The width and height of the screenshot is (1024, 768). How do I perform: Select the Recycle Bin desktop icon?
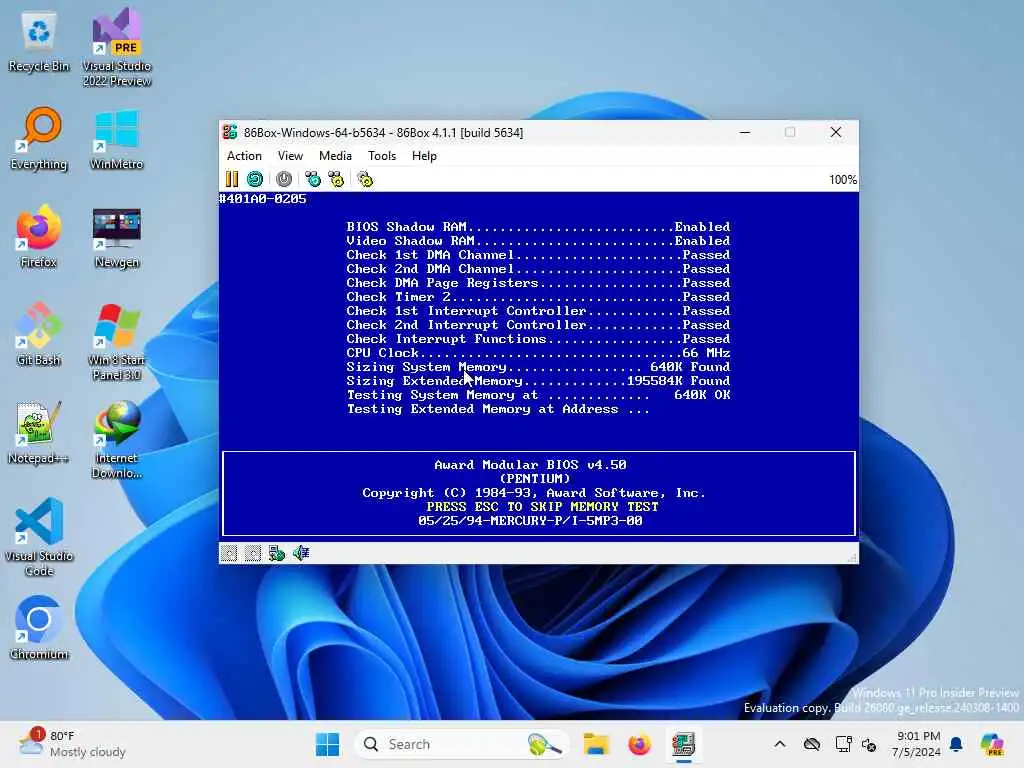pyautogui.click(x=39, y=42)
